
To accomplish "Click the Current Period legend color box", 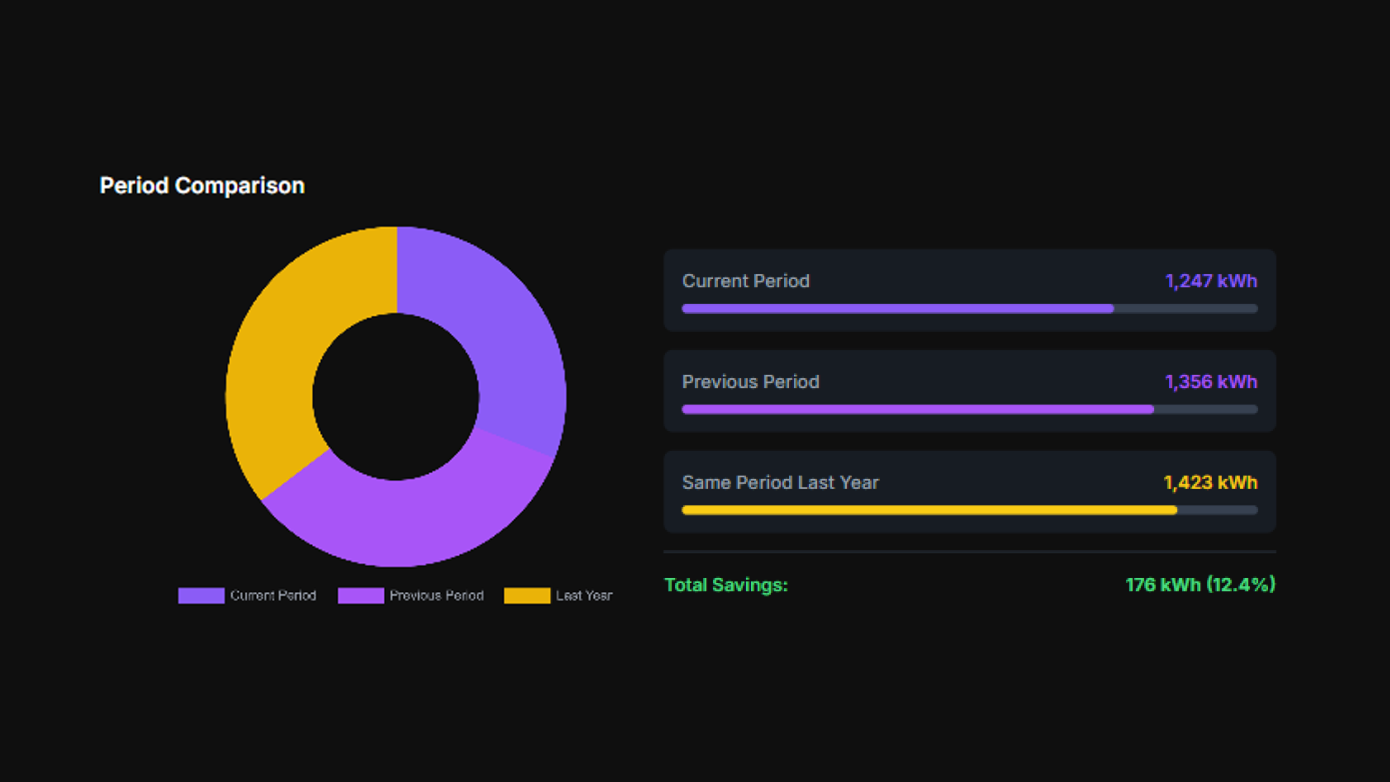I will (201, 596).
